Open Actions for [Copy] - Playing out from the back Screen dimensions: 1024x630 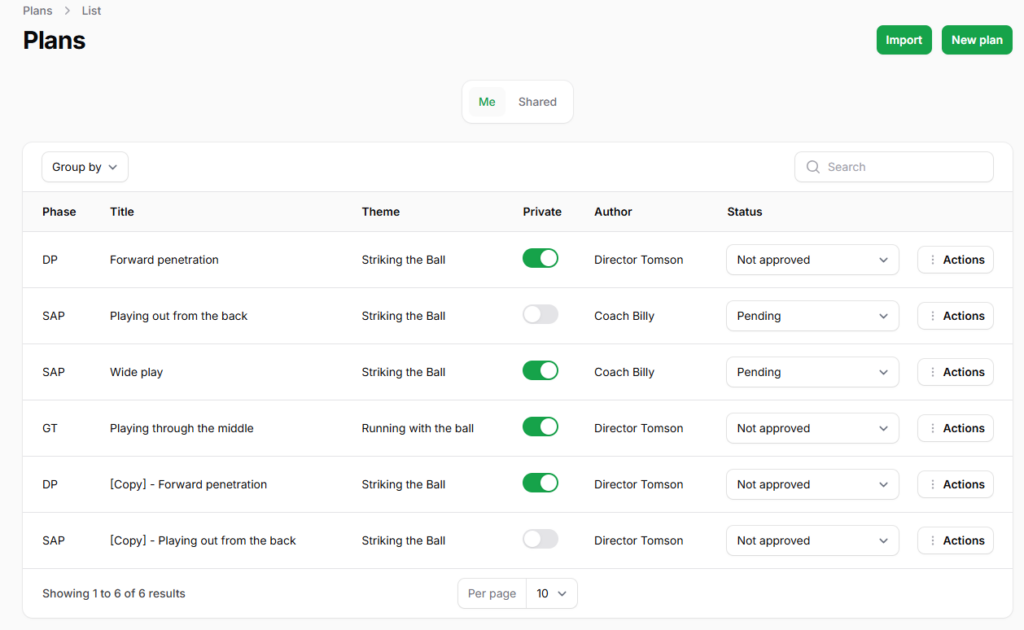[x=955, y=541]
